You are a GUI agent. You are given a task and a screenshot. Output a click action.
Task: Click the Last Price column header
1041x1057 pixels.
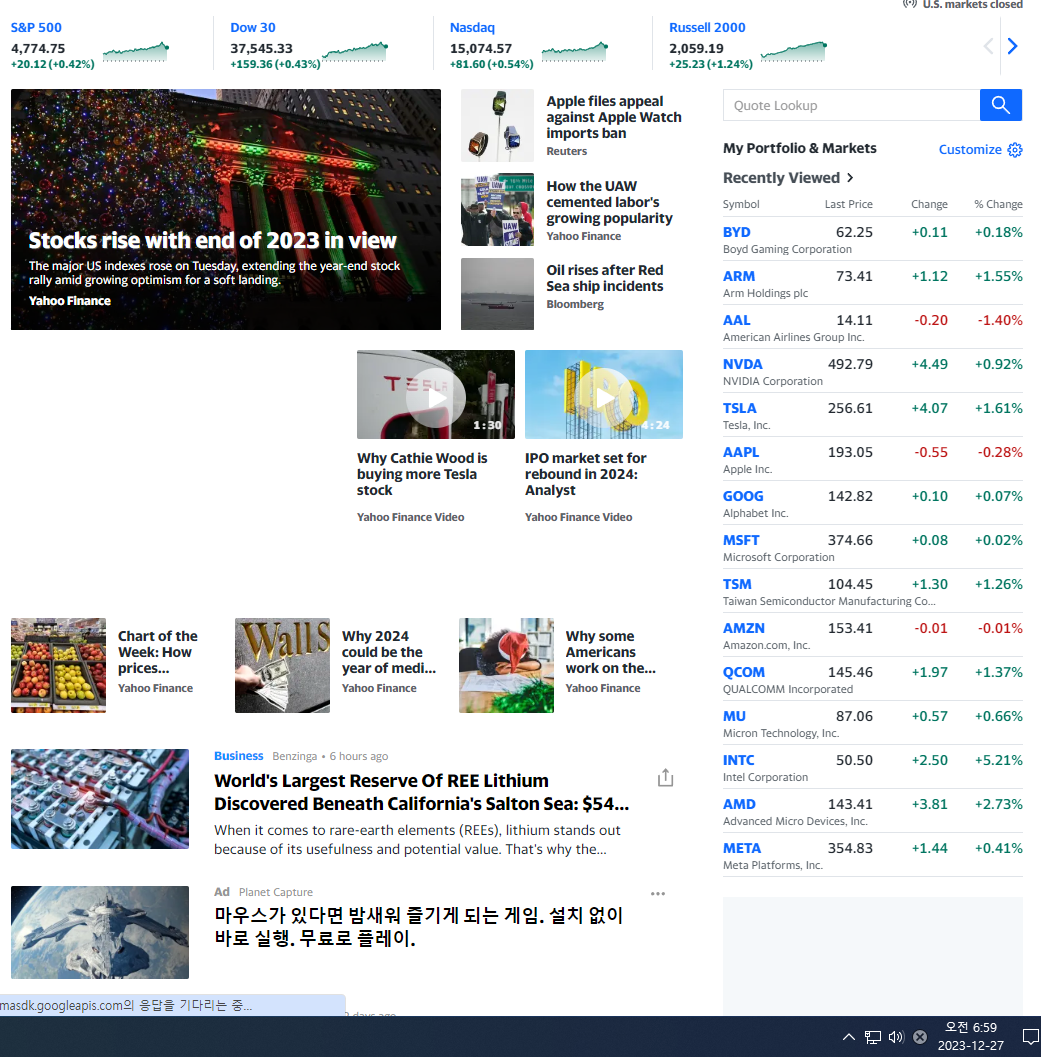click(848, 204)
